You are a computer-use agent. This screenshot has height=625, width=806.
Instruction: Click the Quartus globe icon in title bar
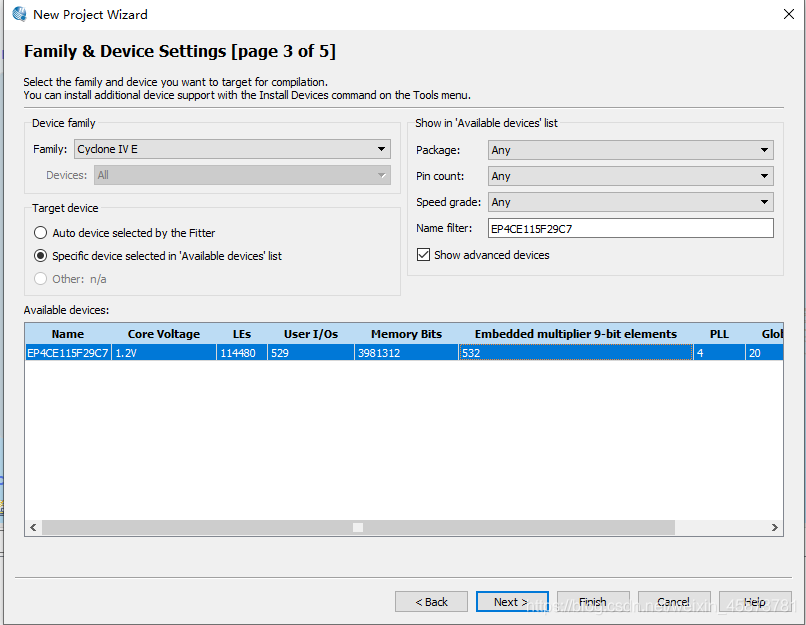(19, 14)
